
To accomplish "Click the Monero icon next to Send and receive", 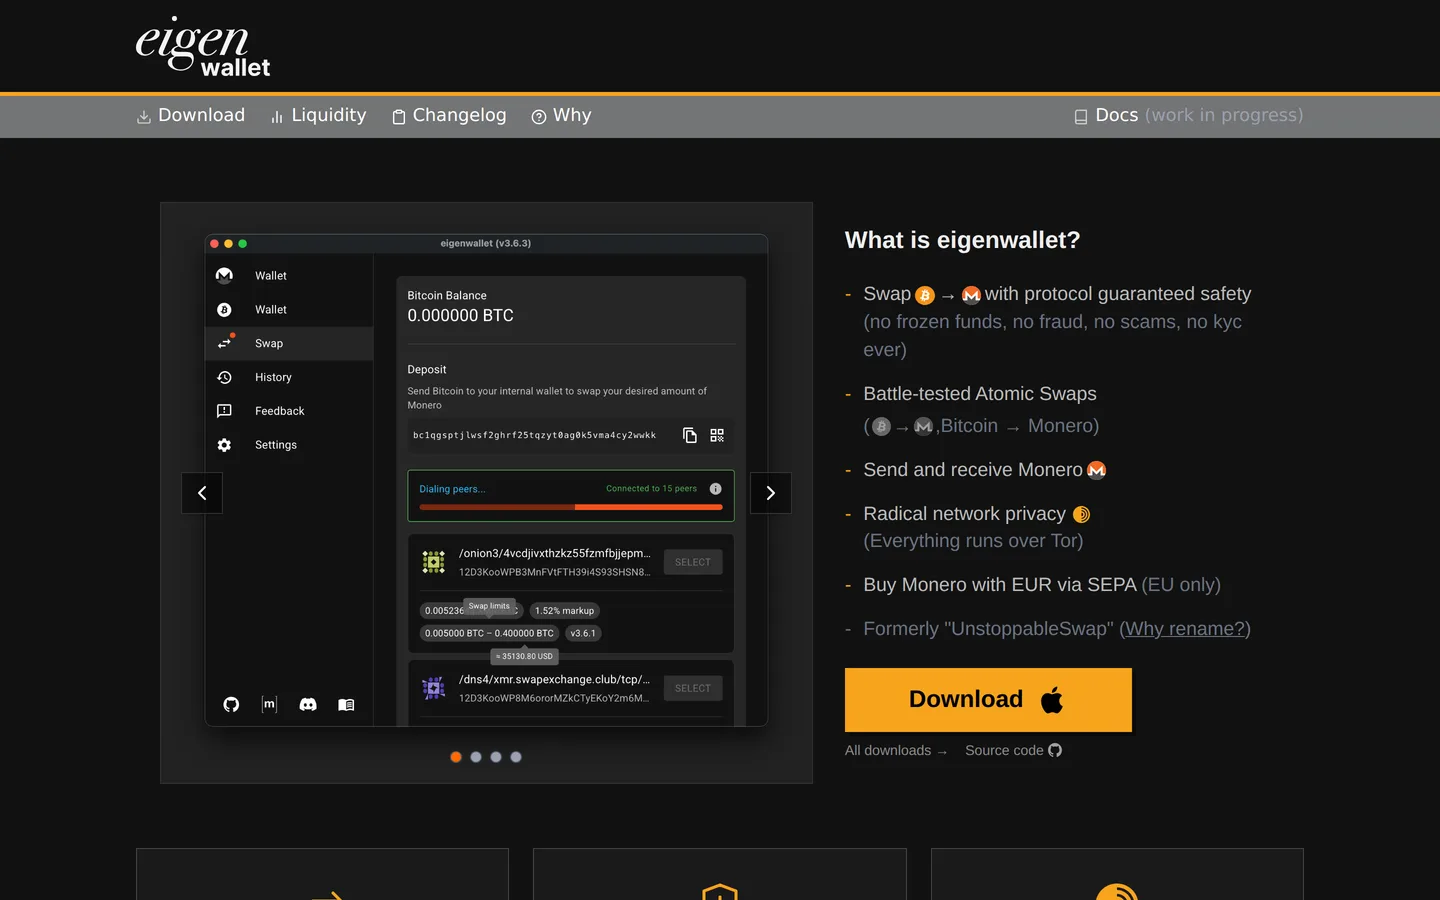I will click(x=1097, y=470).
